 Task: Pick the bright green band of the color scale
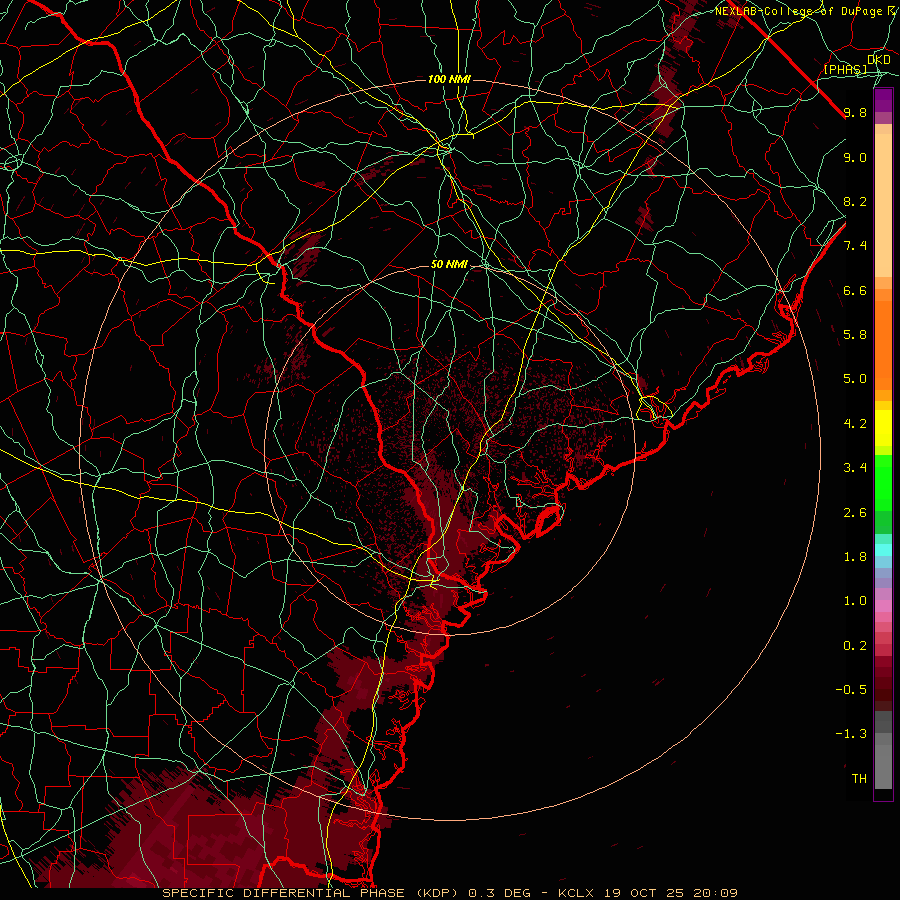point(883,482)
